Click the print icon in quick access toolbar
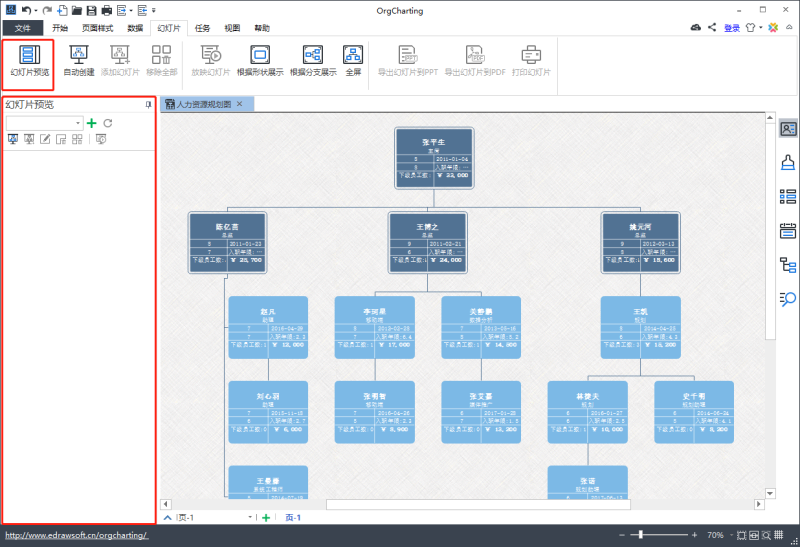800x547 pixels. click(x=107, y=10)
